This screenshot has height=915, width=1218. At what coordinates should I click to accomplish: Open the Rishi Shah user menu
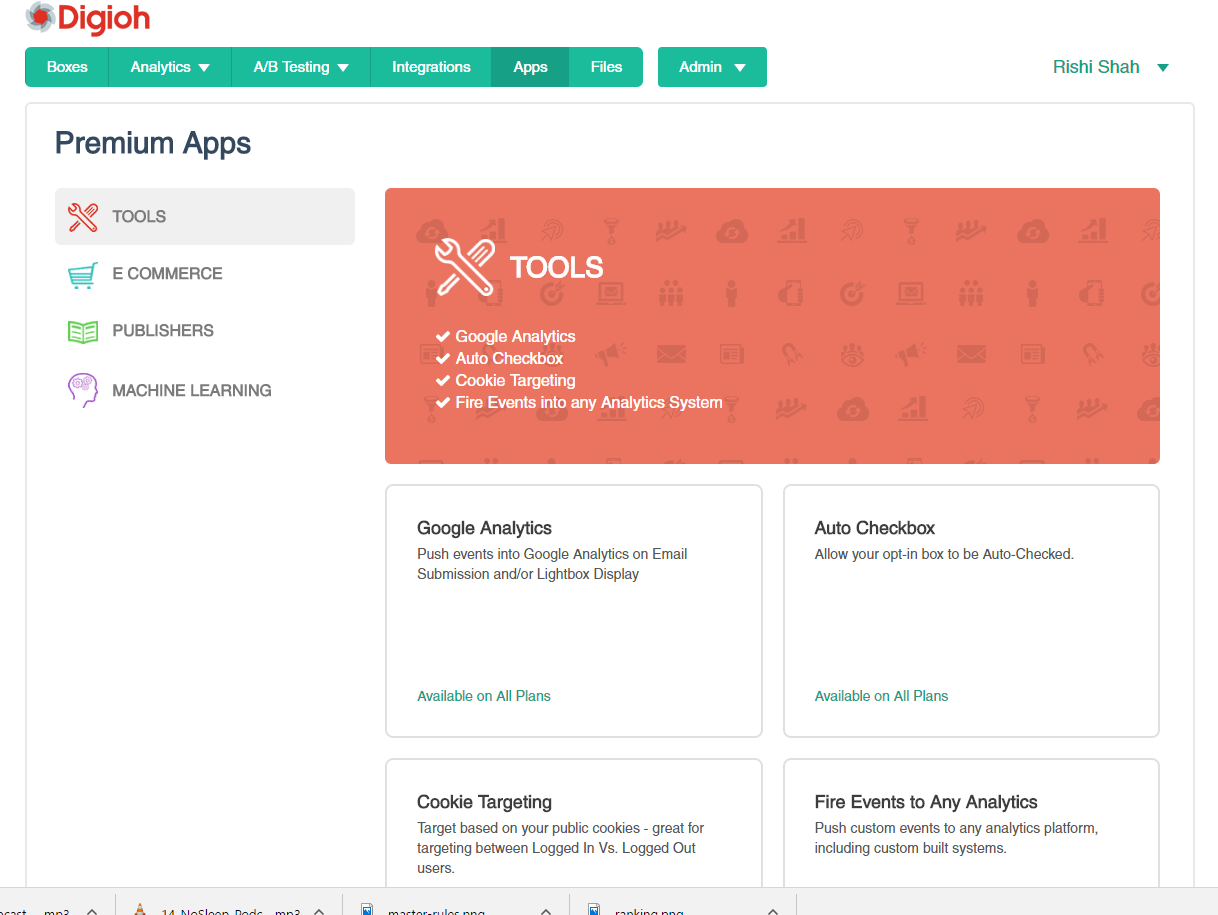[x=1110, y=67]
